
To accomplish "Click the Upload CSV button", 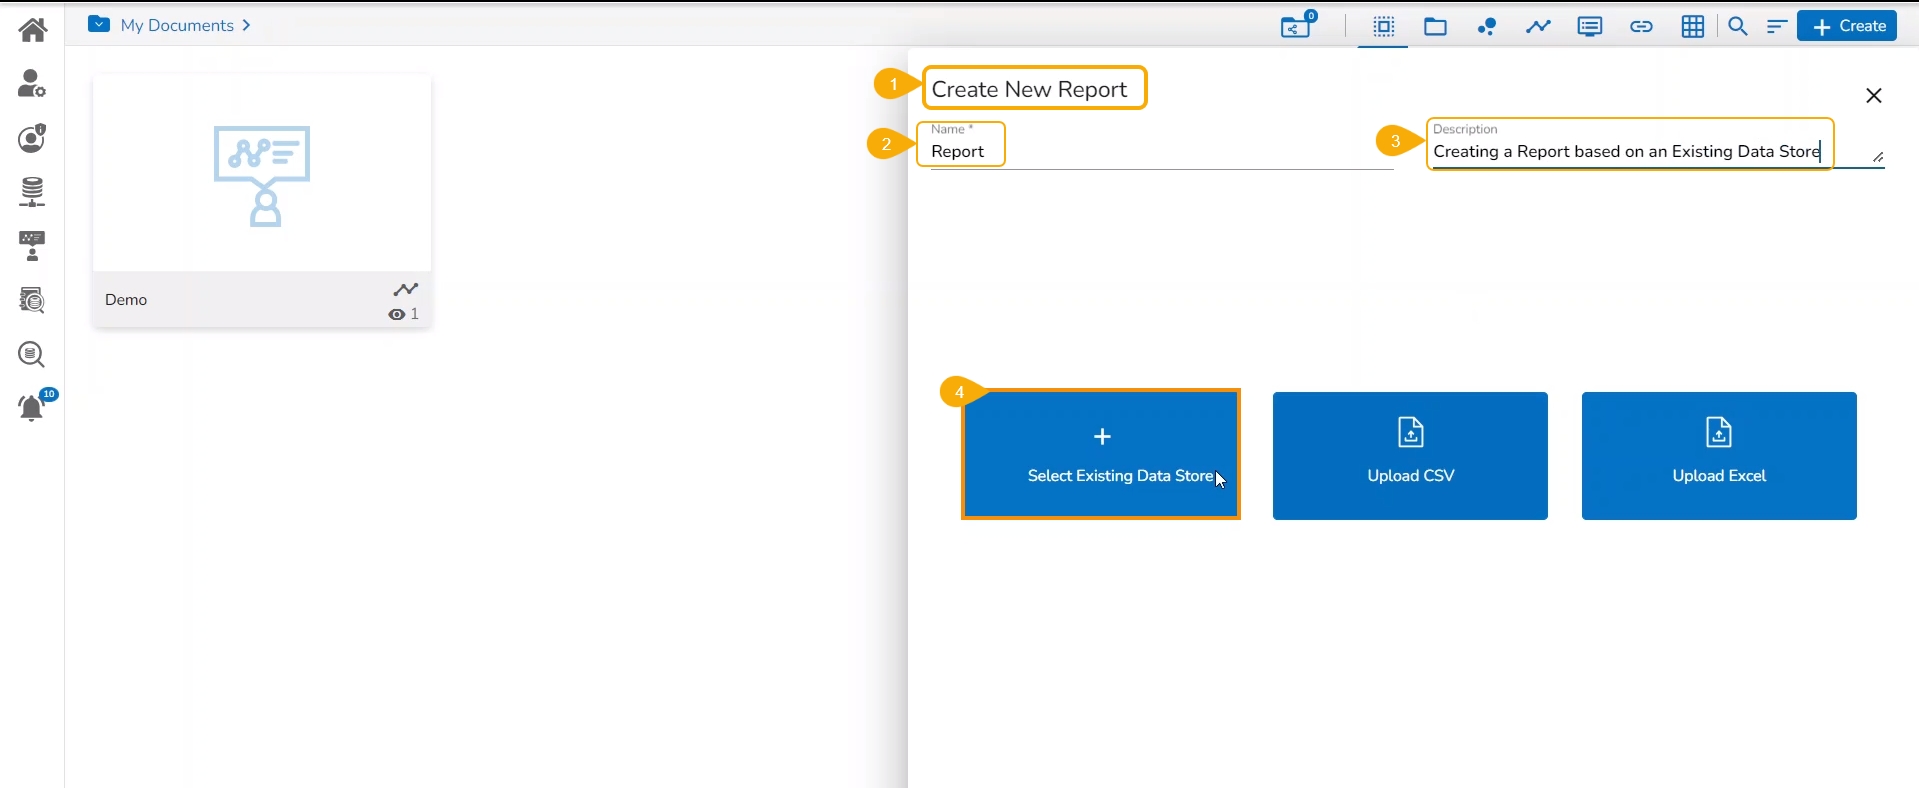I will click(x=1410, y=456).
